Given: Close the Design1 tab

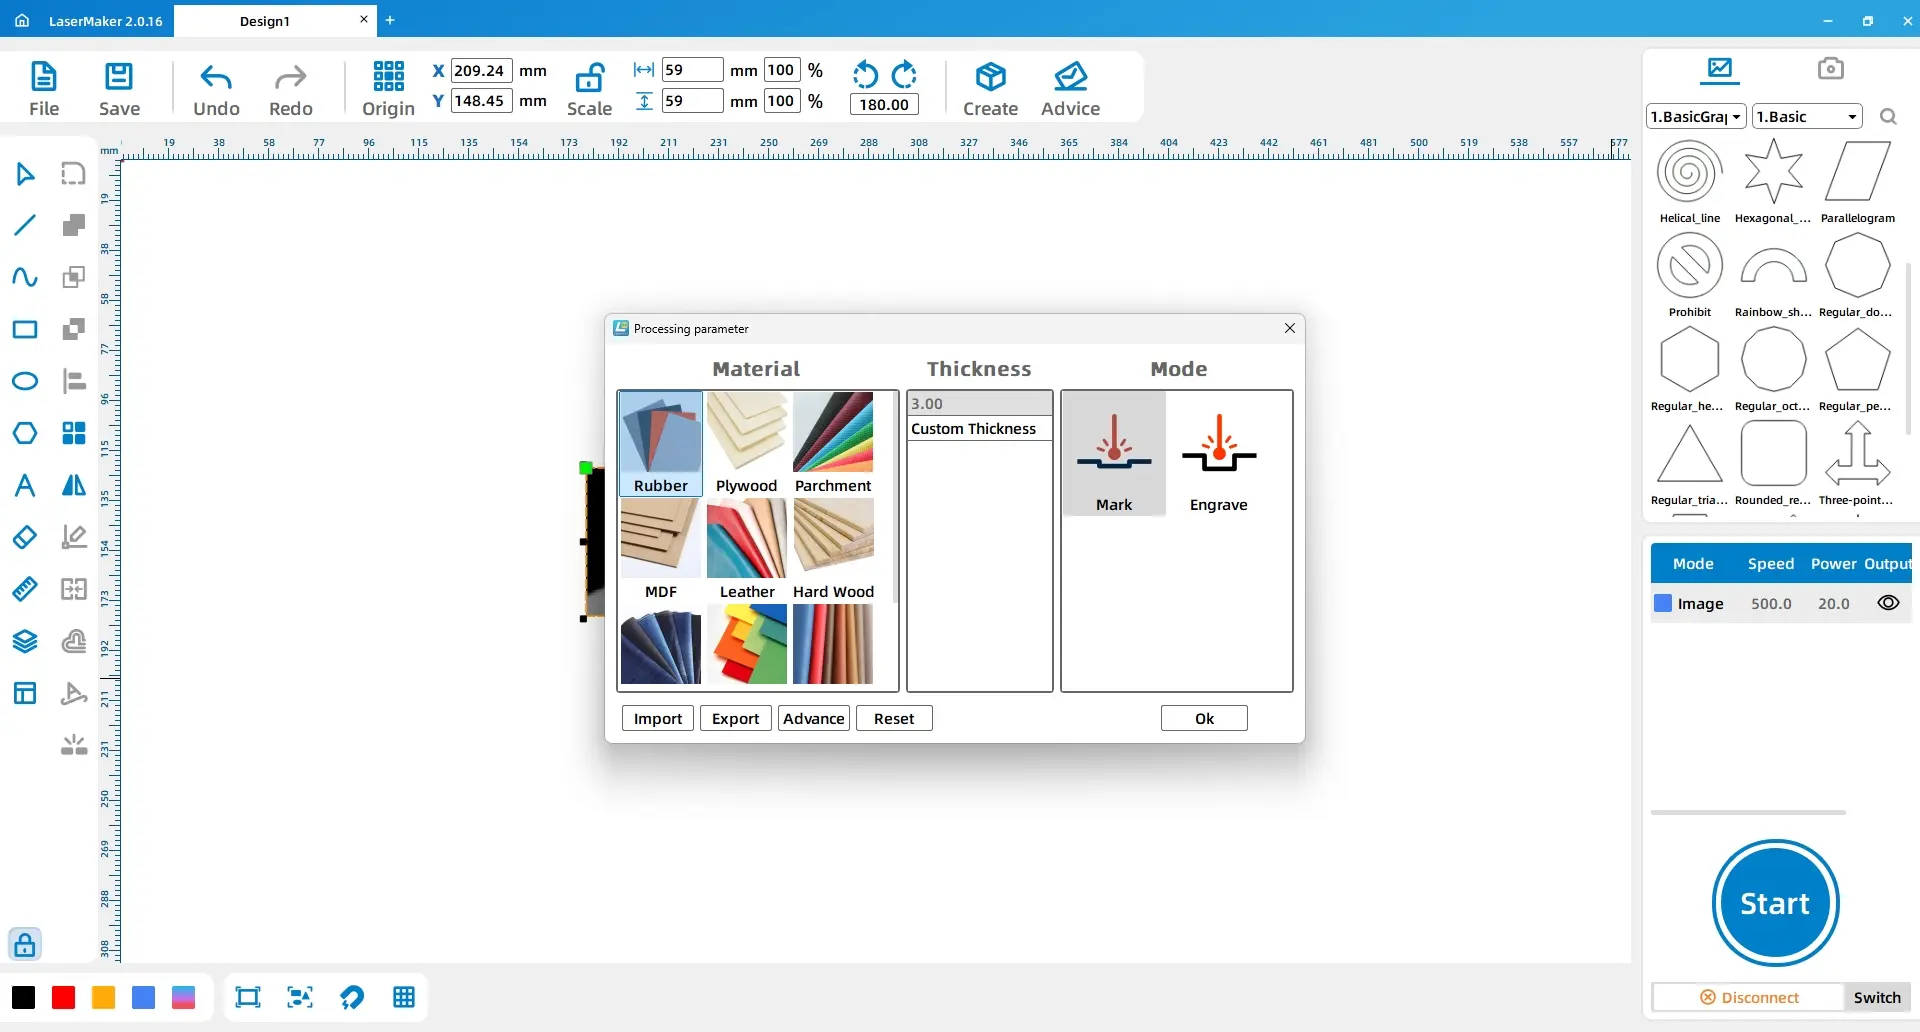Looking at the screenshot, I should tap(364, 20).
